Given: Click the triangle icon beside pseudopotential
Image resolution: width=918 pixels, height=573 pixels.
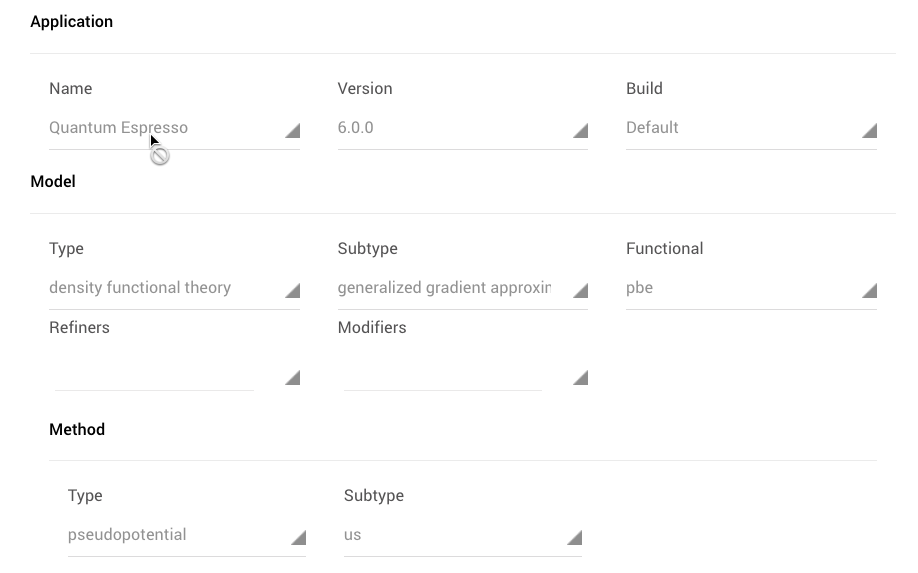Looking at the screenshot, I should tap(299, 538).
